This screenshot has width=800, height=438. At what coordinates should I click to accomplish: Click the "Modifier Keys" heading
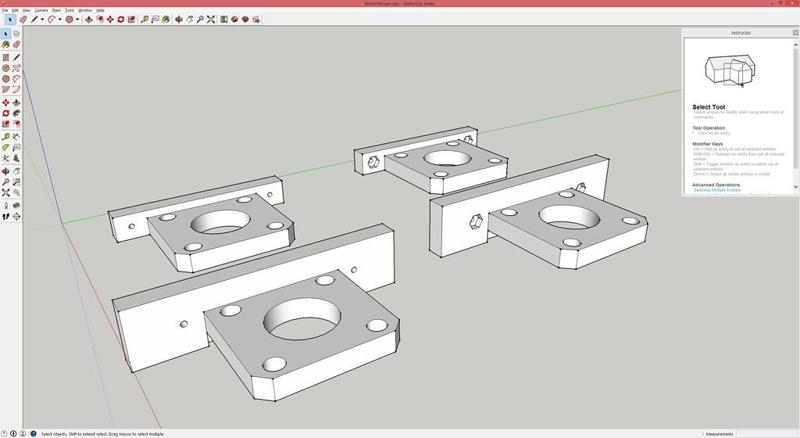click(707, 144)
